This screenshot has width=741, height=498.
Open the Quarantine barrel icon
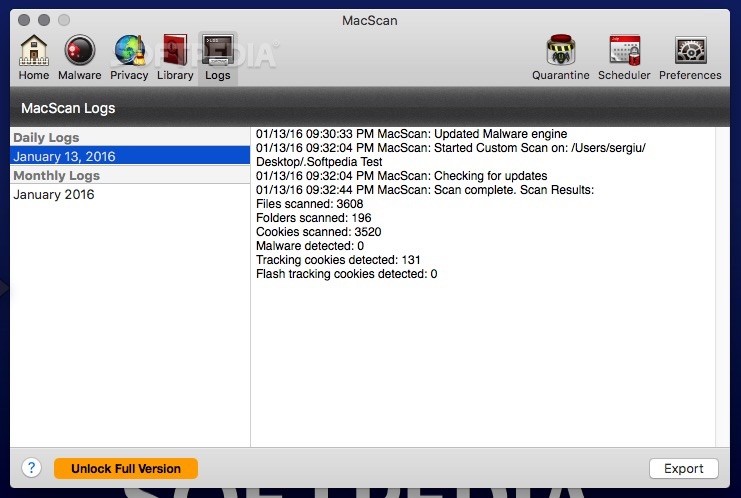coord(560,50)
